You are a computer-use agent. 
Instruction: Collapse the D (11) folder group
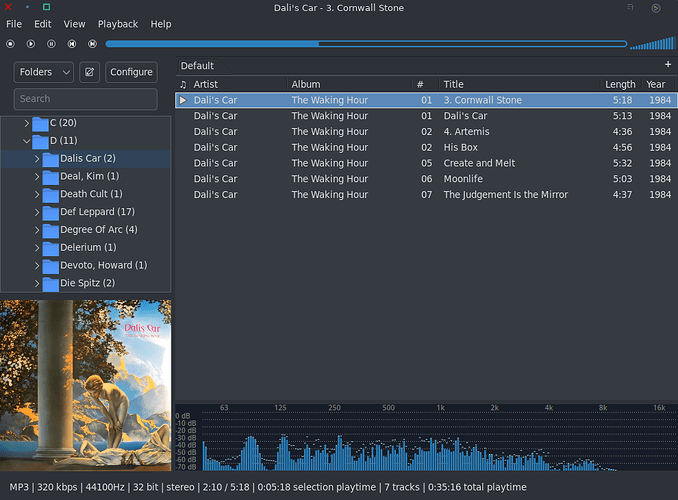(26, 141)
